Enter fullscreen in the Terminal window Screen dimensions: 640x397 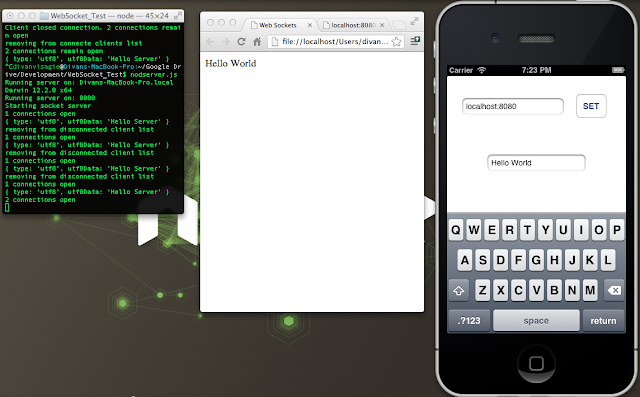[178, 16]
